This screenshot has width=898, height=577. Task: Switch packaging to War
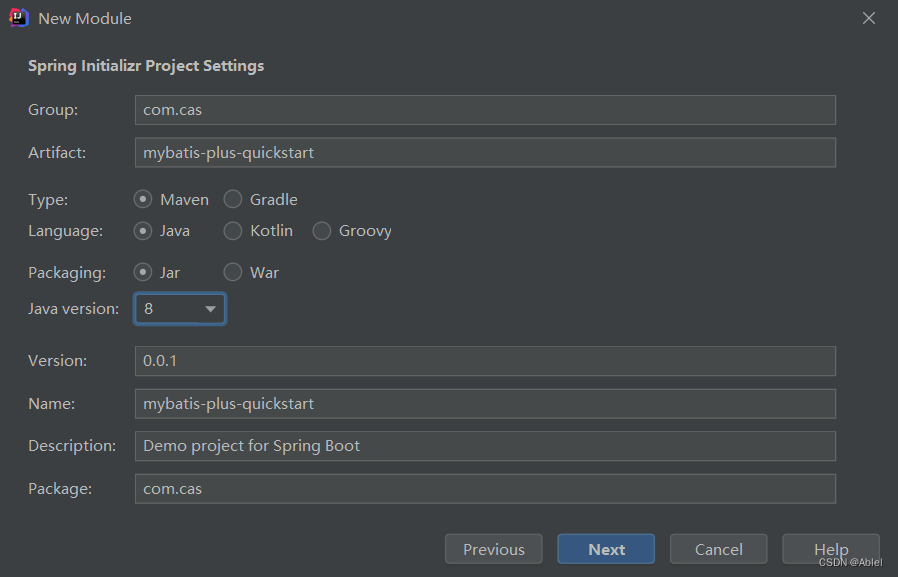tap(233, 272)
